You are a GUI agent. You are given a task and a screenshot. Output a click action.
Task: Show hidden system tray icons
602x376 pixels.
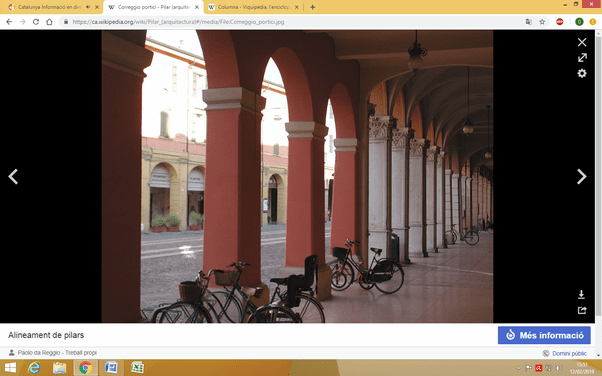pyautogui.click(x=518, y=368)
